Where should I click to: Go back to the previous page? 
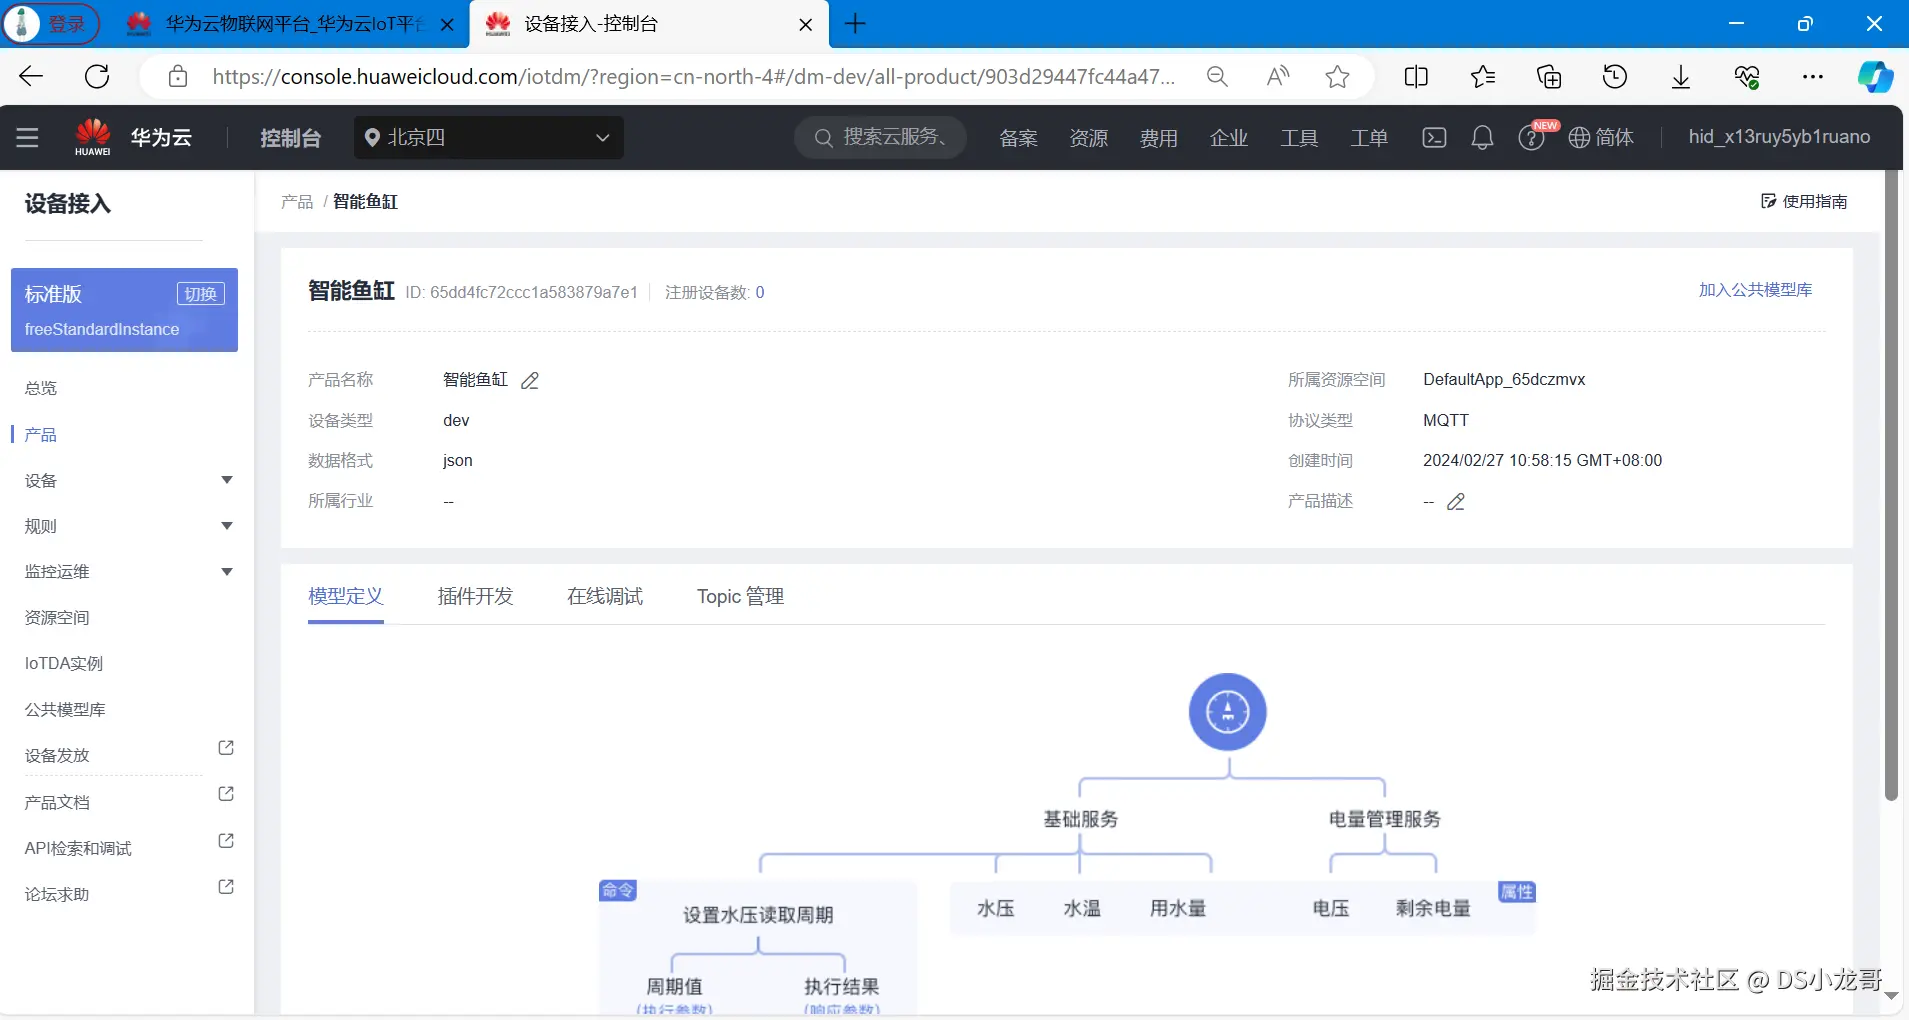(x=31, y=77)
